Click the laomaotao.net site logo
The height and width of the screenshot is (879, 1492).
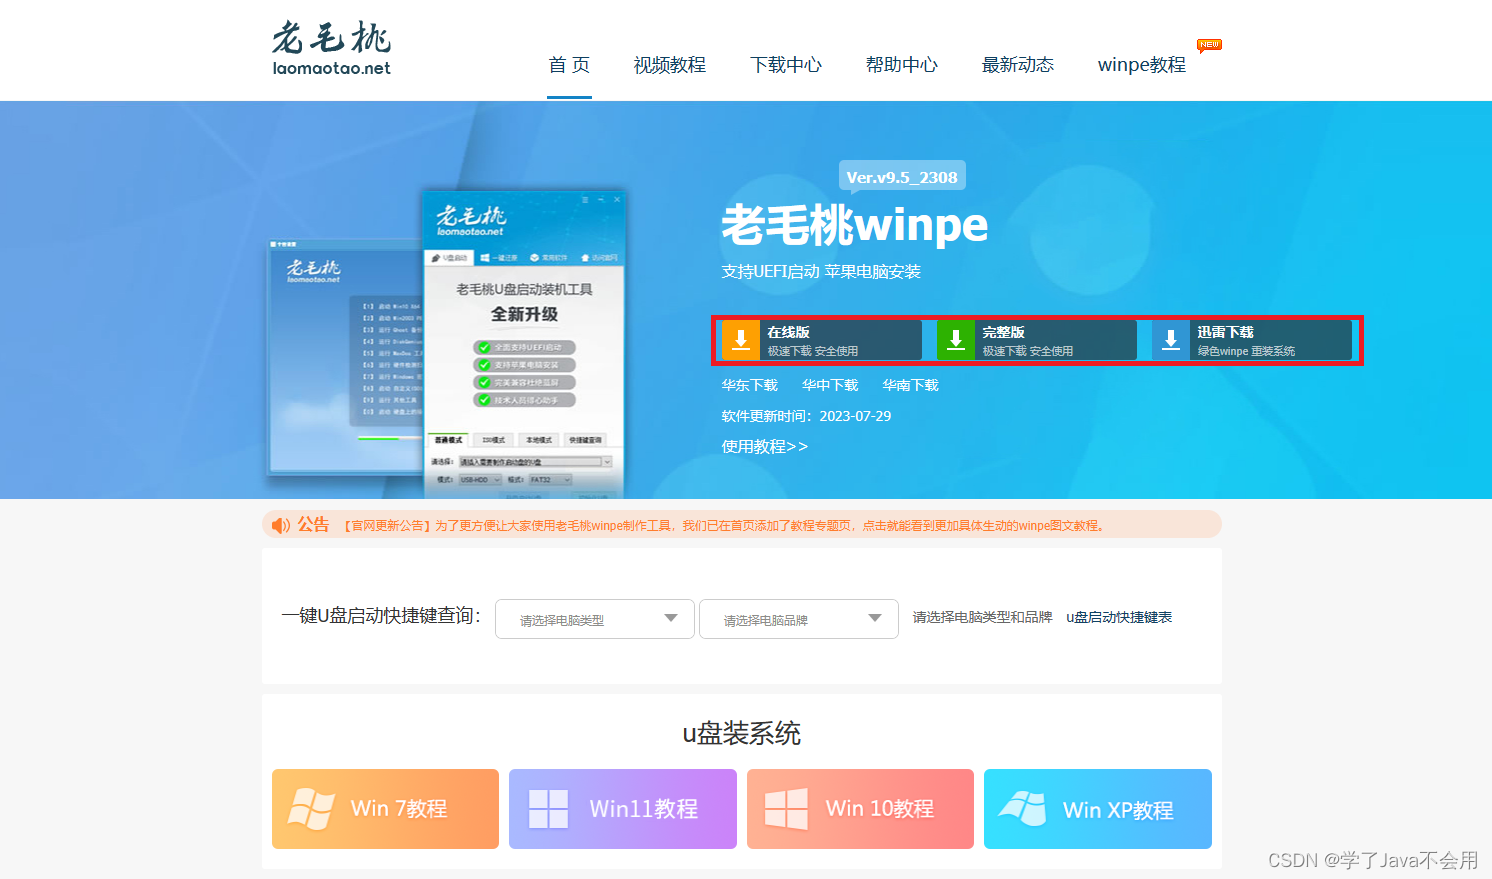pyautogui.click(x=331, y=49)
